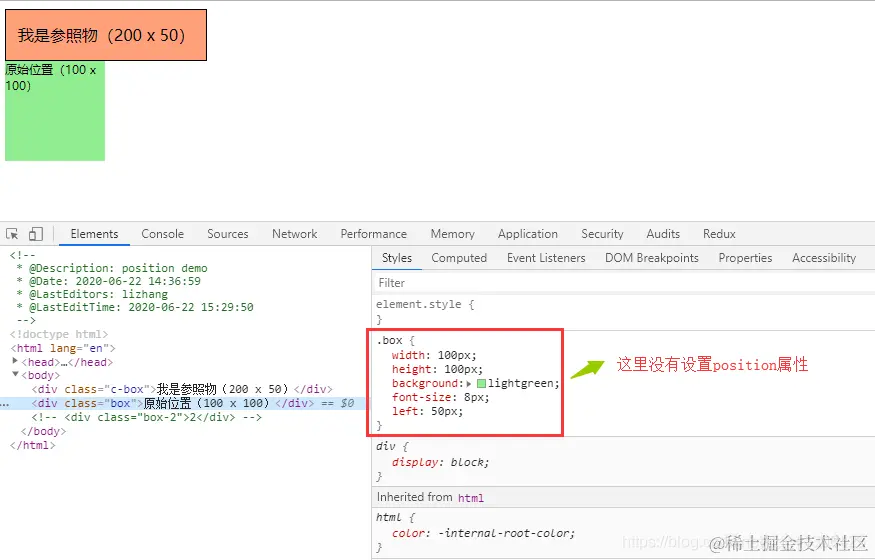Toggle the device toolbar icon

(36, 234)
